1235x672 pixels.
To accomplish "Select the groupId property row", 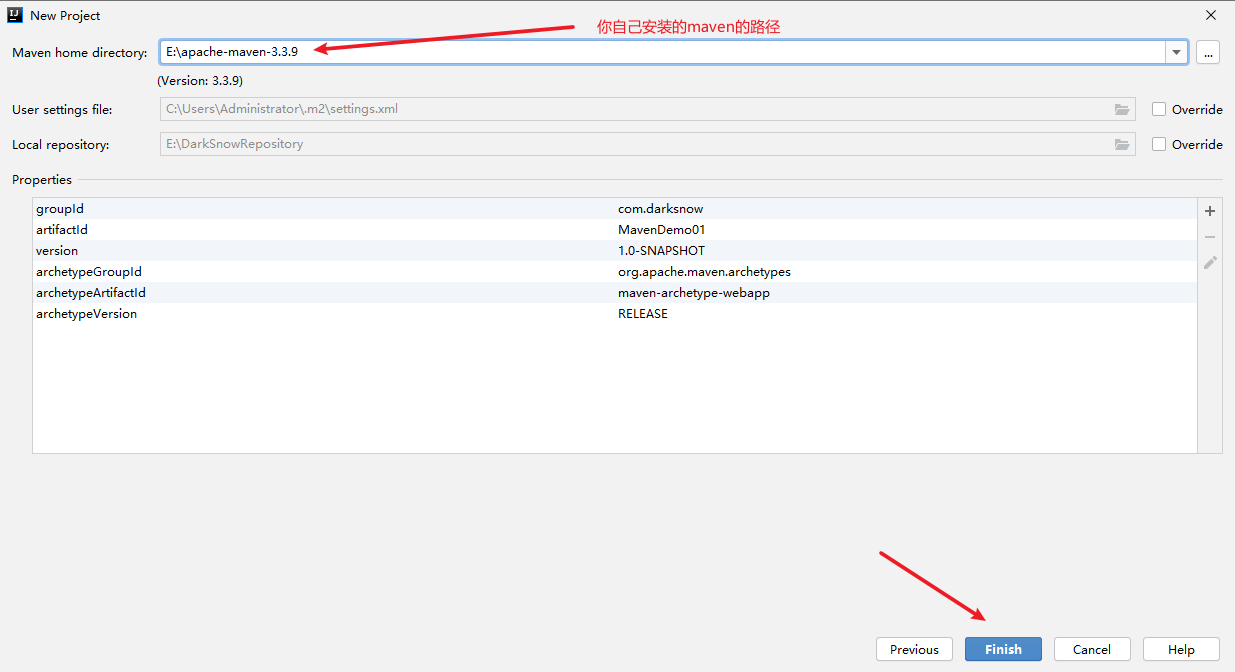I will tap(615, 209).
